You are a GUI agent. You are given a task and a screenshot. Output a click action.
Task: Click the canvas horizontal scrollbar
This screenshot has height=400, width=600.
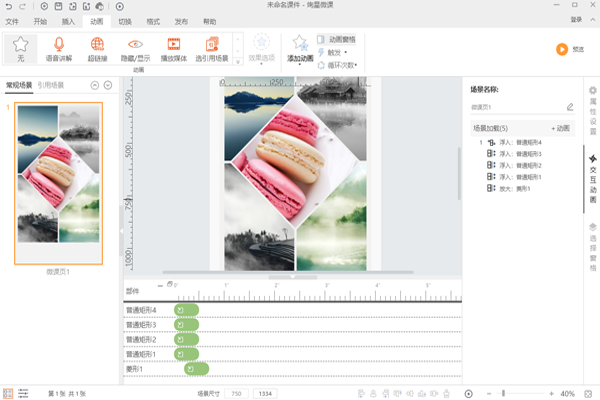(288, 272)
